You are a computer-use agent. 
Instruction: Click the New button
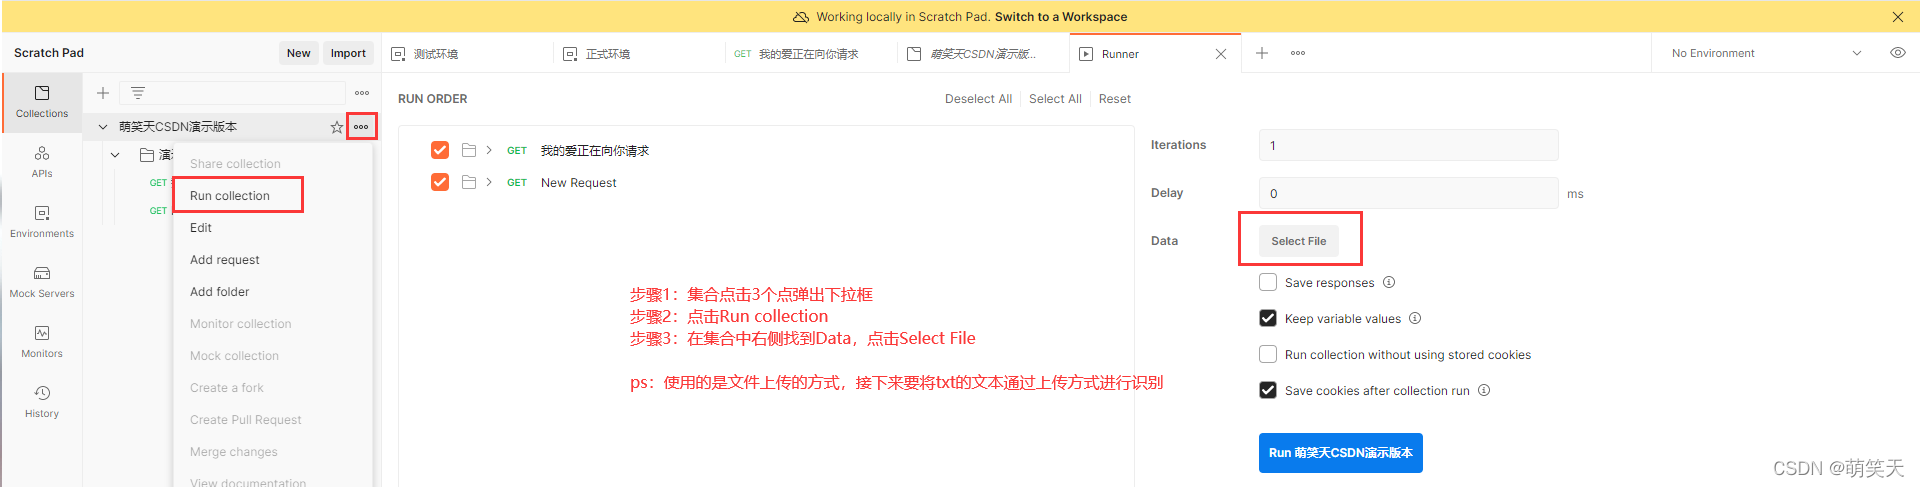pyautogui.click(x=298, y=53)
